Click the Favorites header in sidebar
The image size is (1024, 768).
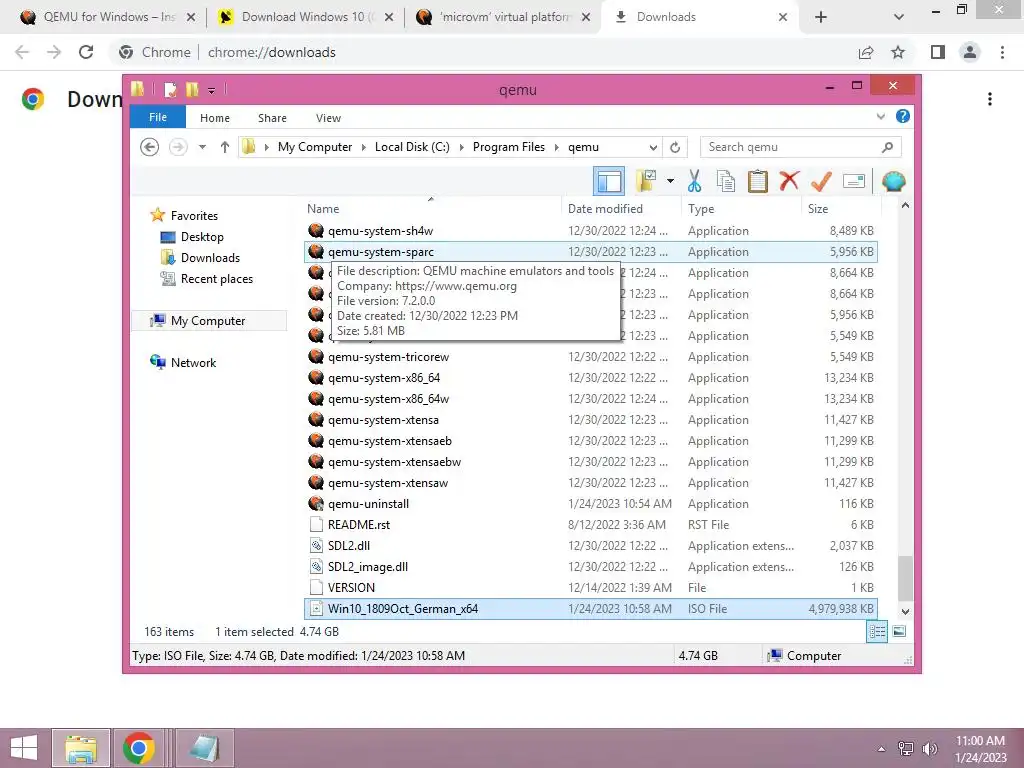point(194,216)
